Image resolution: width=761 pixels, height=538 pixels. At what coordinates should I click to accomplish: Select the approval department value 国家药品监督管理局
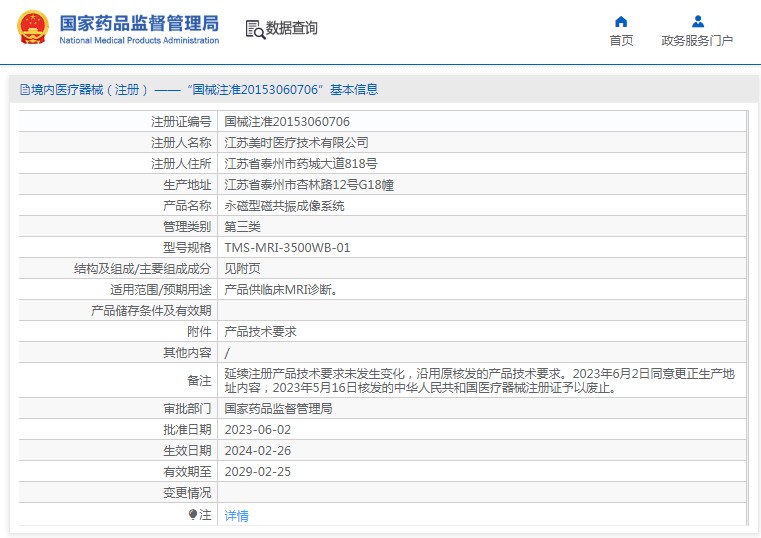click(x=278, y=408)
